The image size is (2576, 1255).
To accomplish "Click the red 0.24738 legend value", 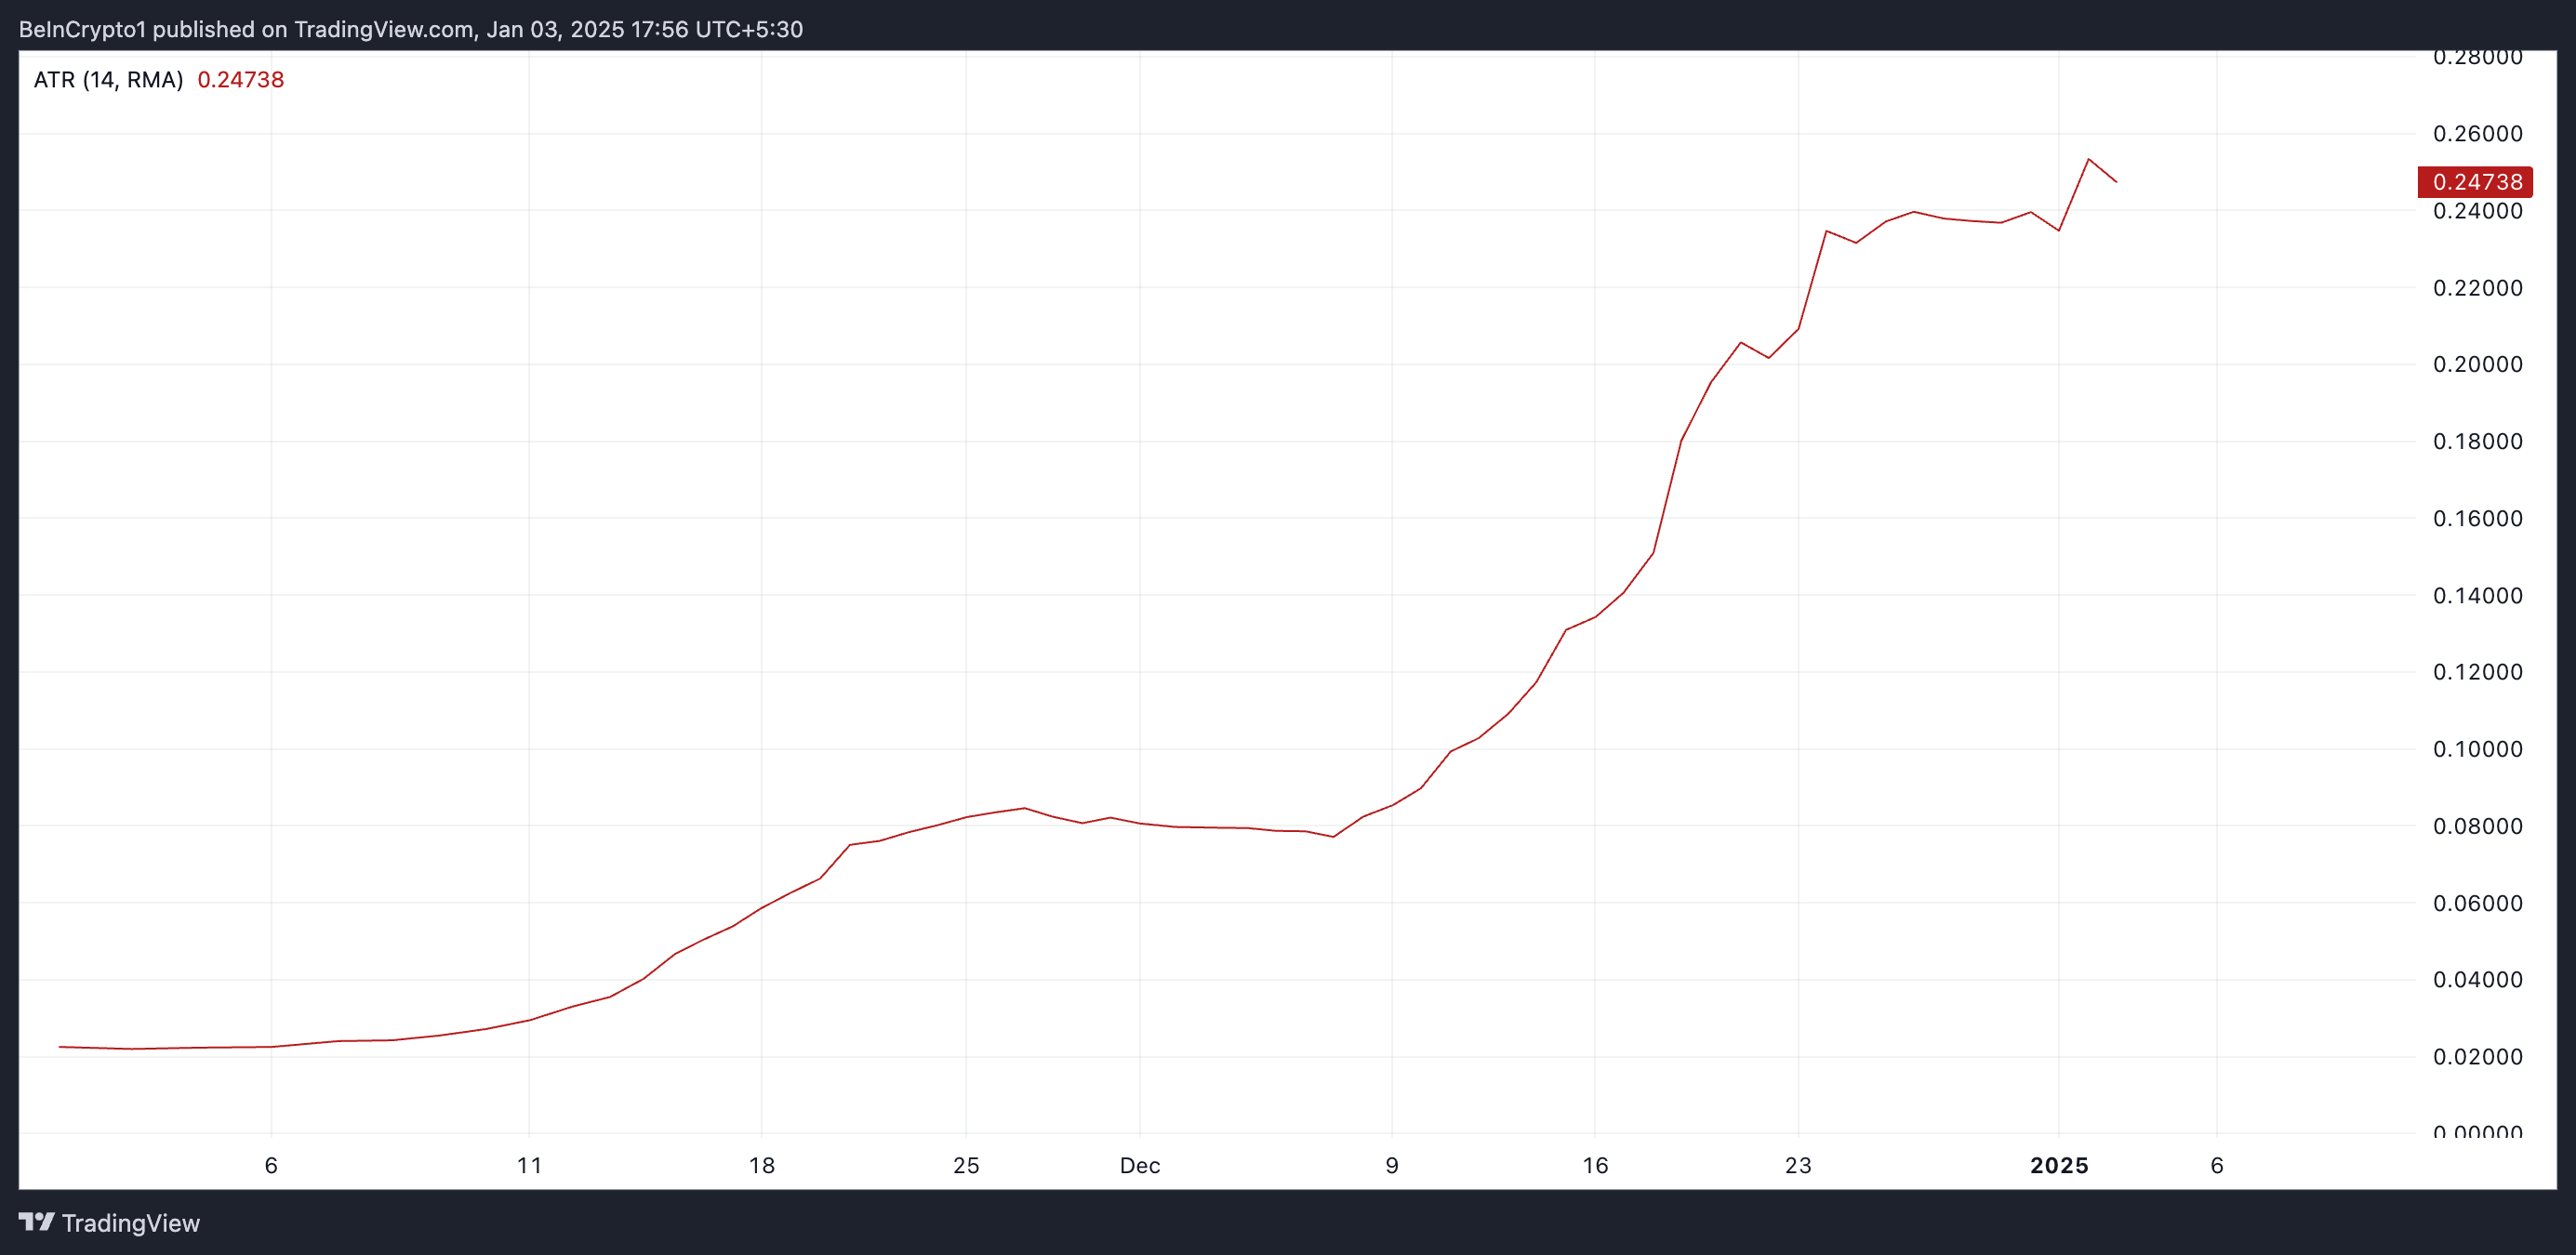I will pos(240,80).
